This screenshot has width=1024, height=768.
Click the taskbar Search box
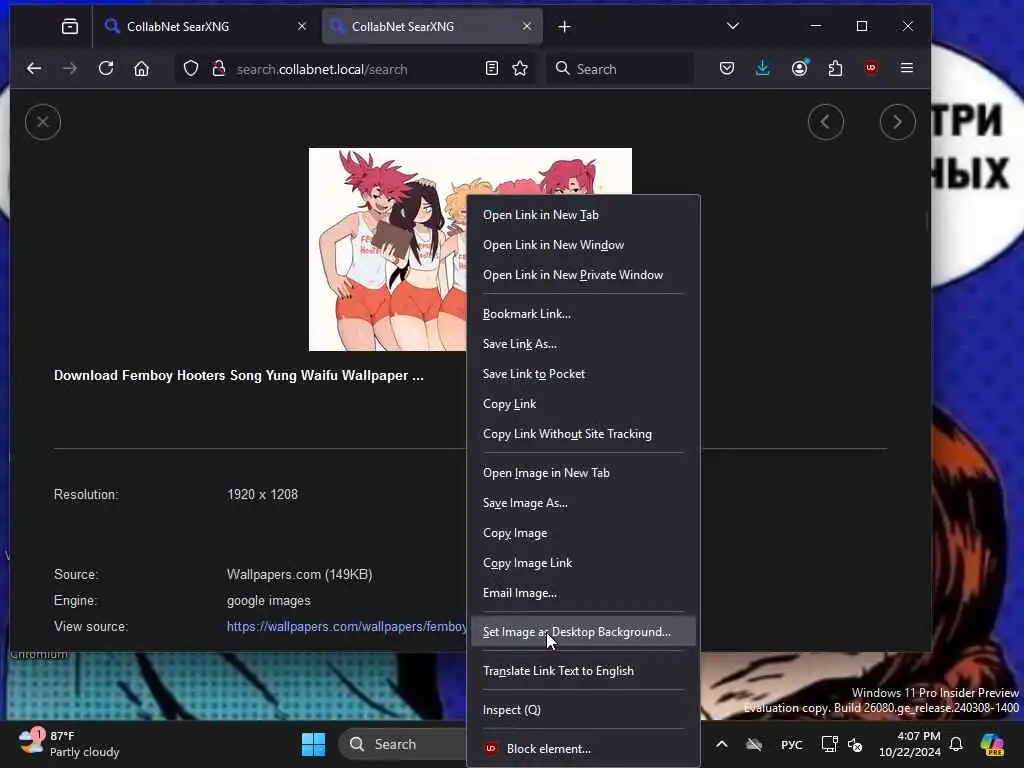pyautogui.click(x=404, y=744)
